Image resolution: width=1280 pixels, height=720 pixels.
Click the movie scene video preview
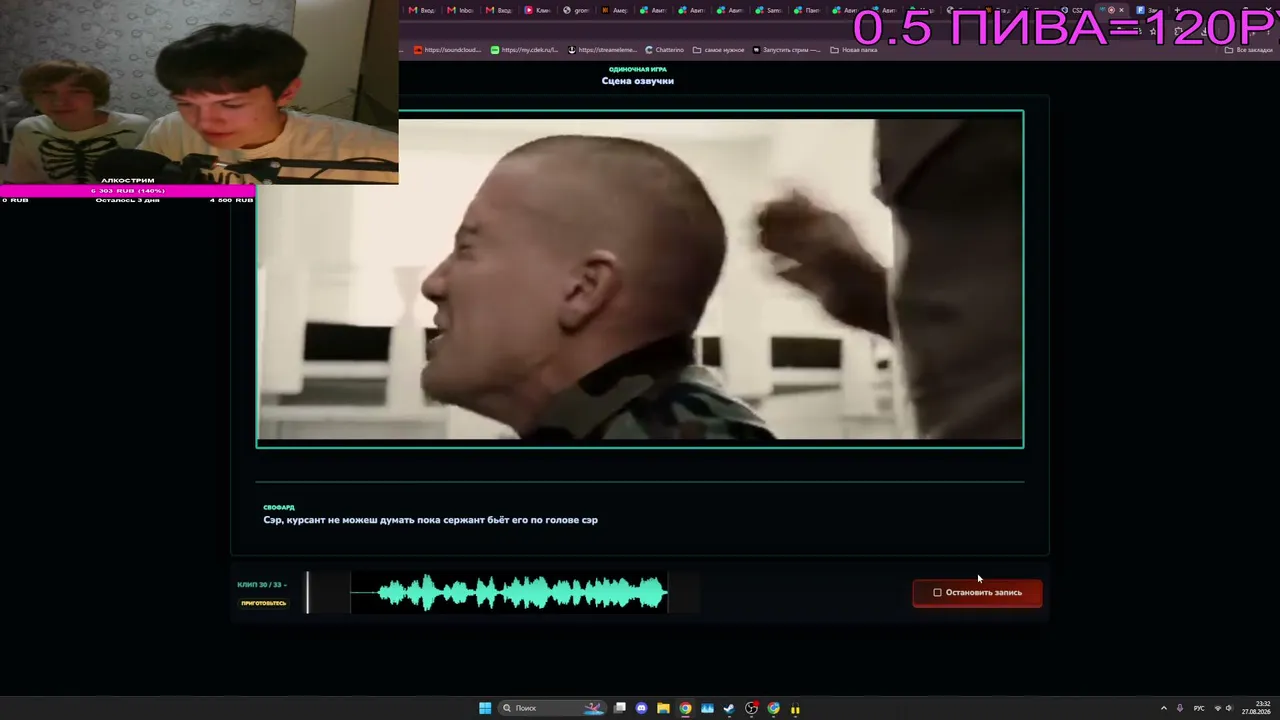(640, 279)
